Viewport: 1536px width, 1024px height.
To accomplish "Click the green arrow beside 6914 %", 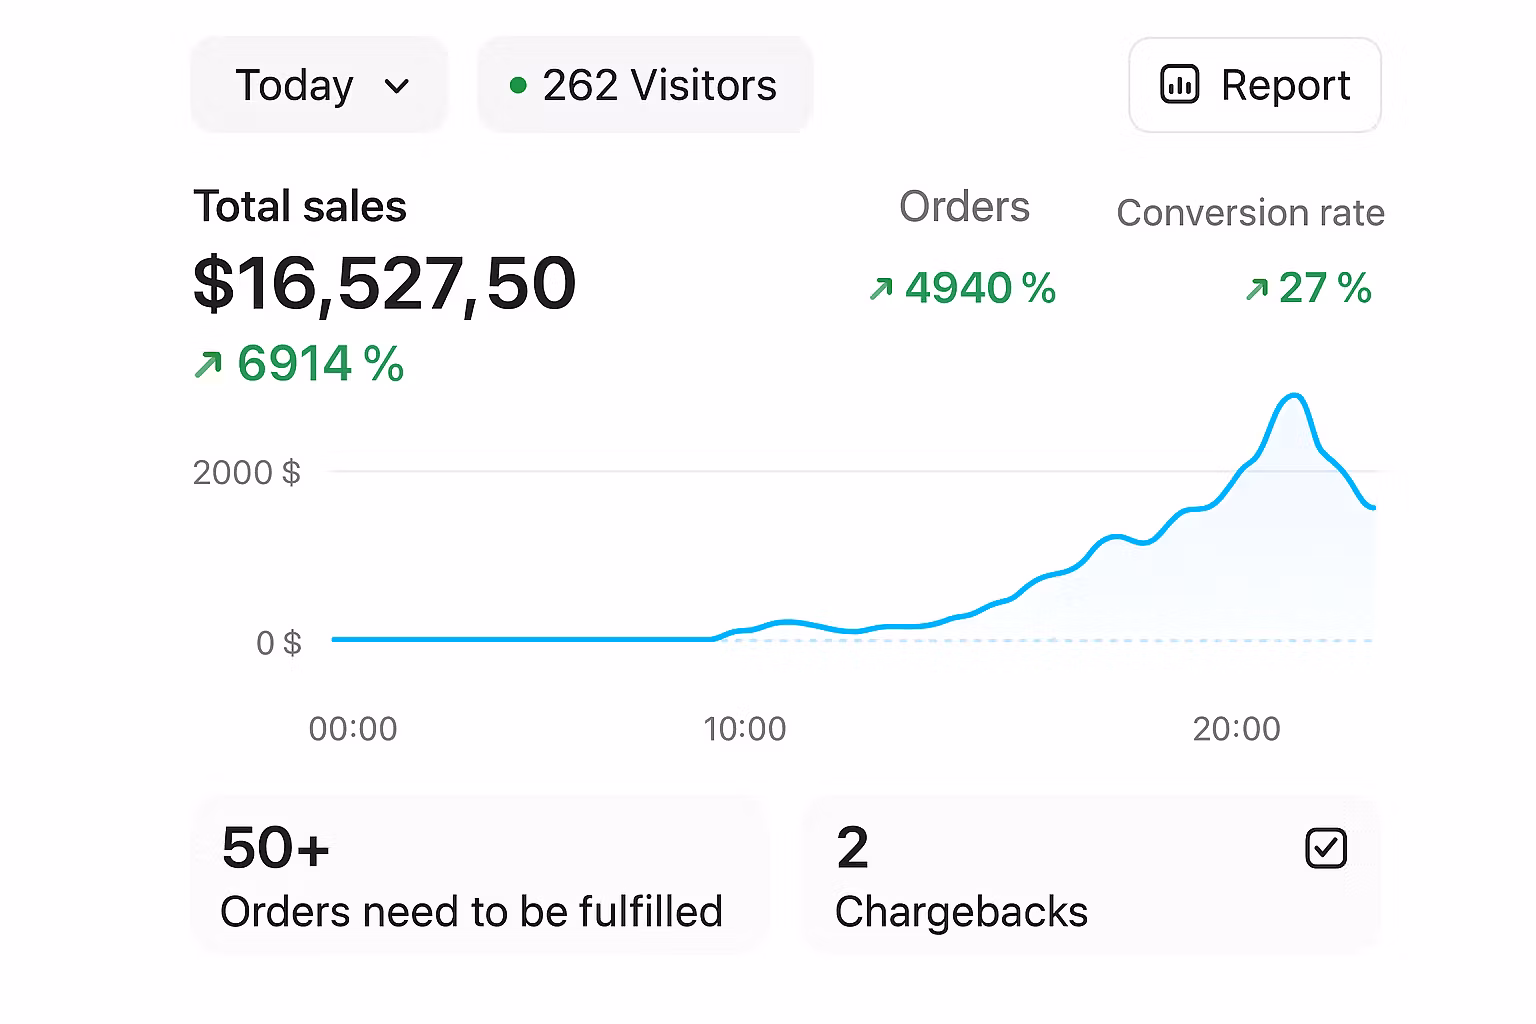I will 208,364.
